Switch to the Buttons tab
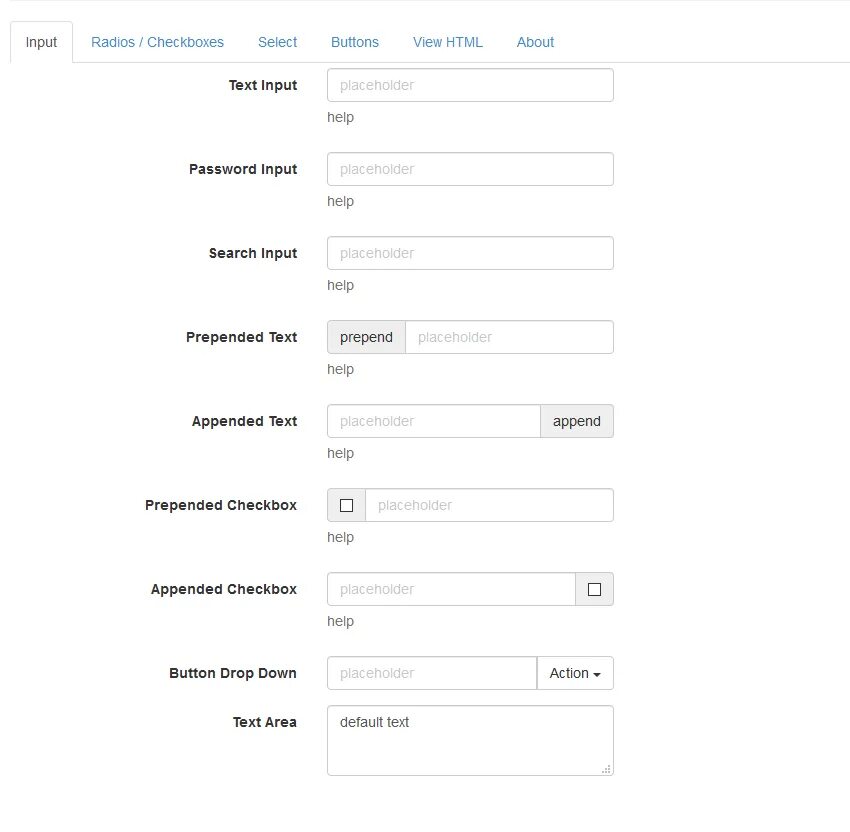This screenshot has width=850, height=832. click(x=355, y=42)
